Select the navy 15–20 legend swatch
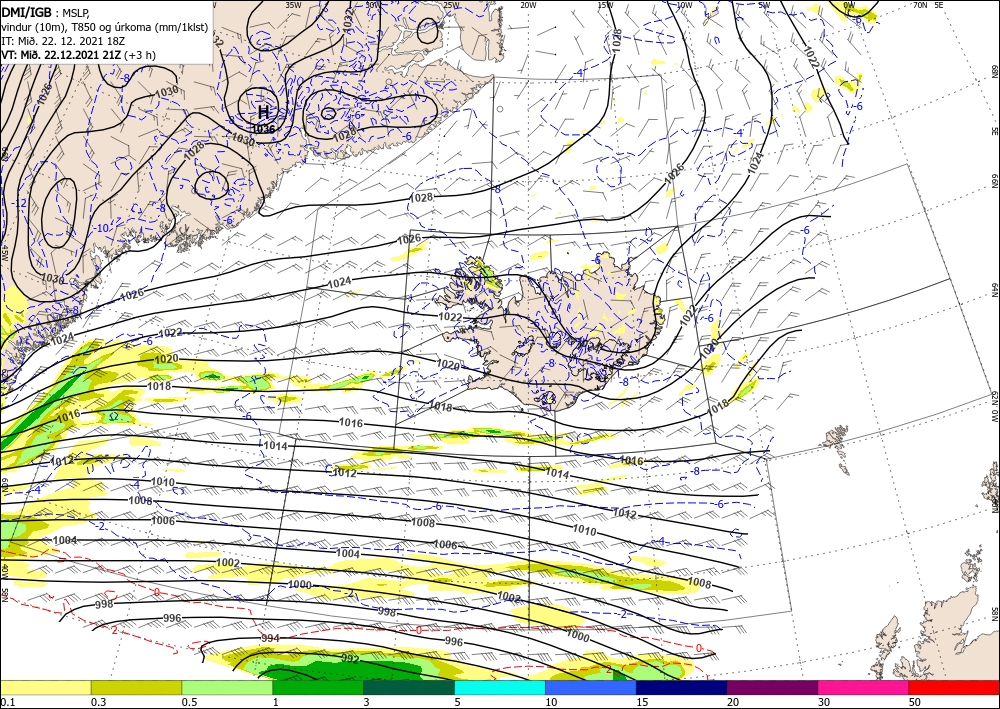Screen dimensions: 1000x709 pos(681,687)
